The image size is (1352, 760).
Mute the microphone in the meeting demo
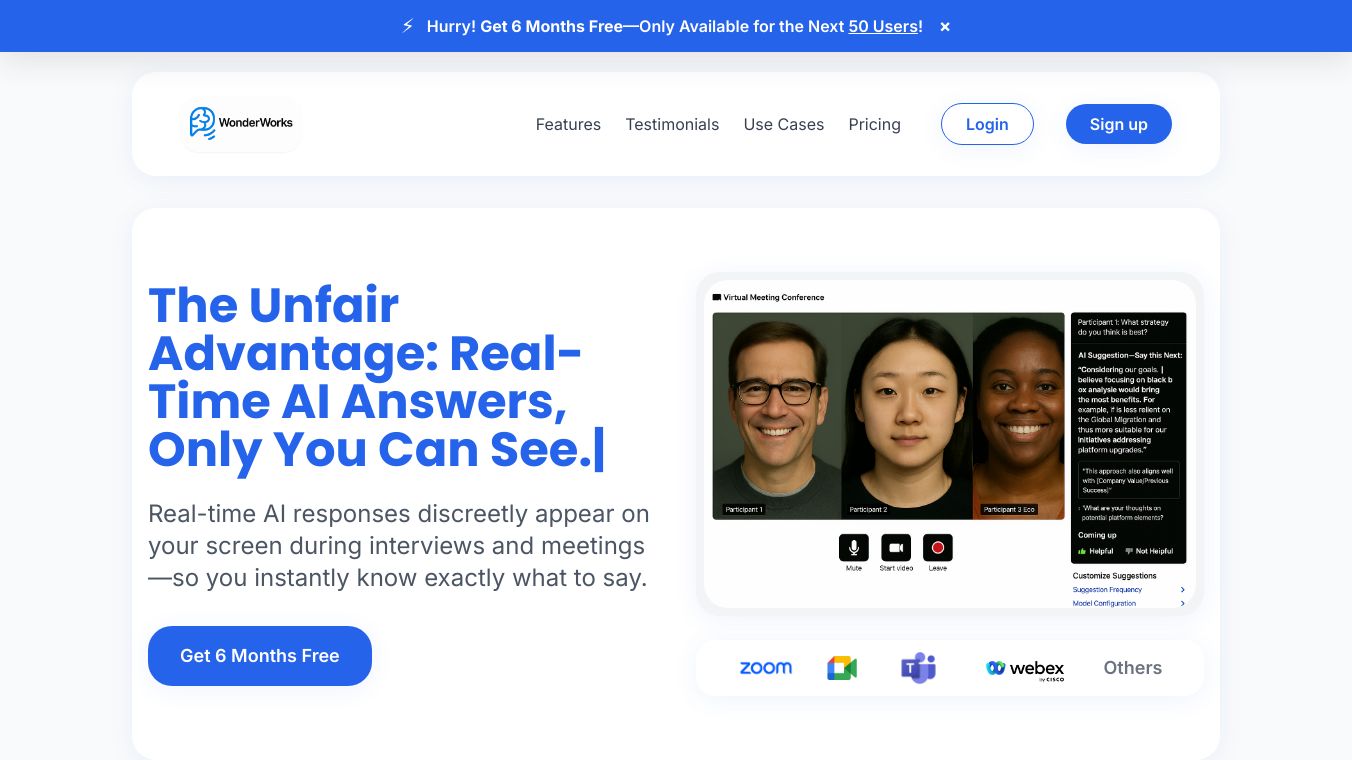click(x=854, y=548)
